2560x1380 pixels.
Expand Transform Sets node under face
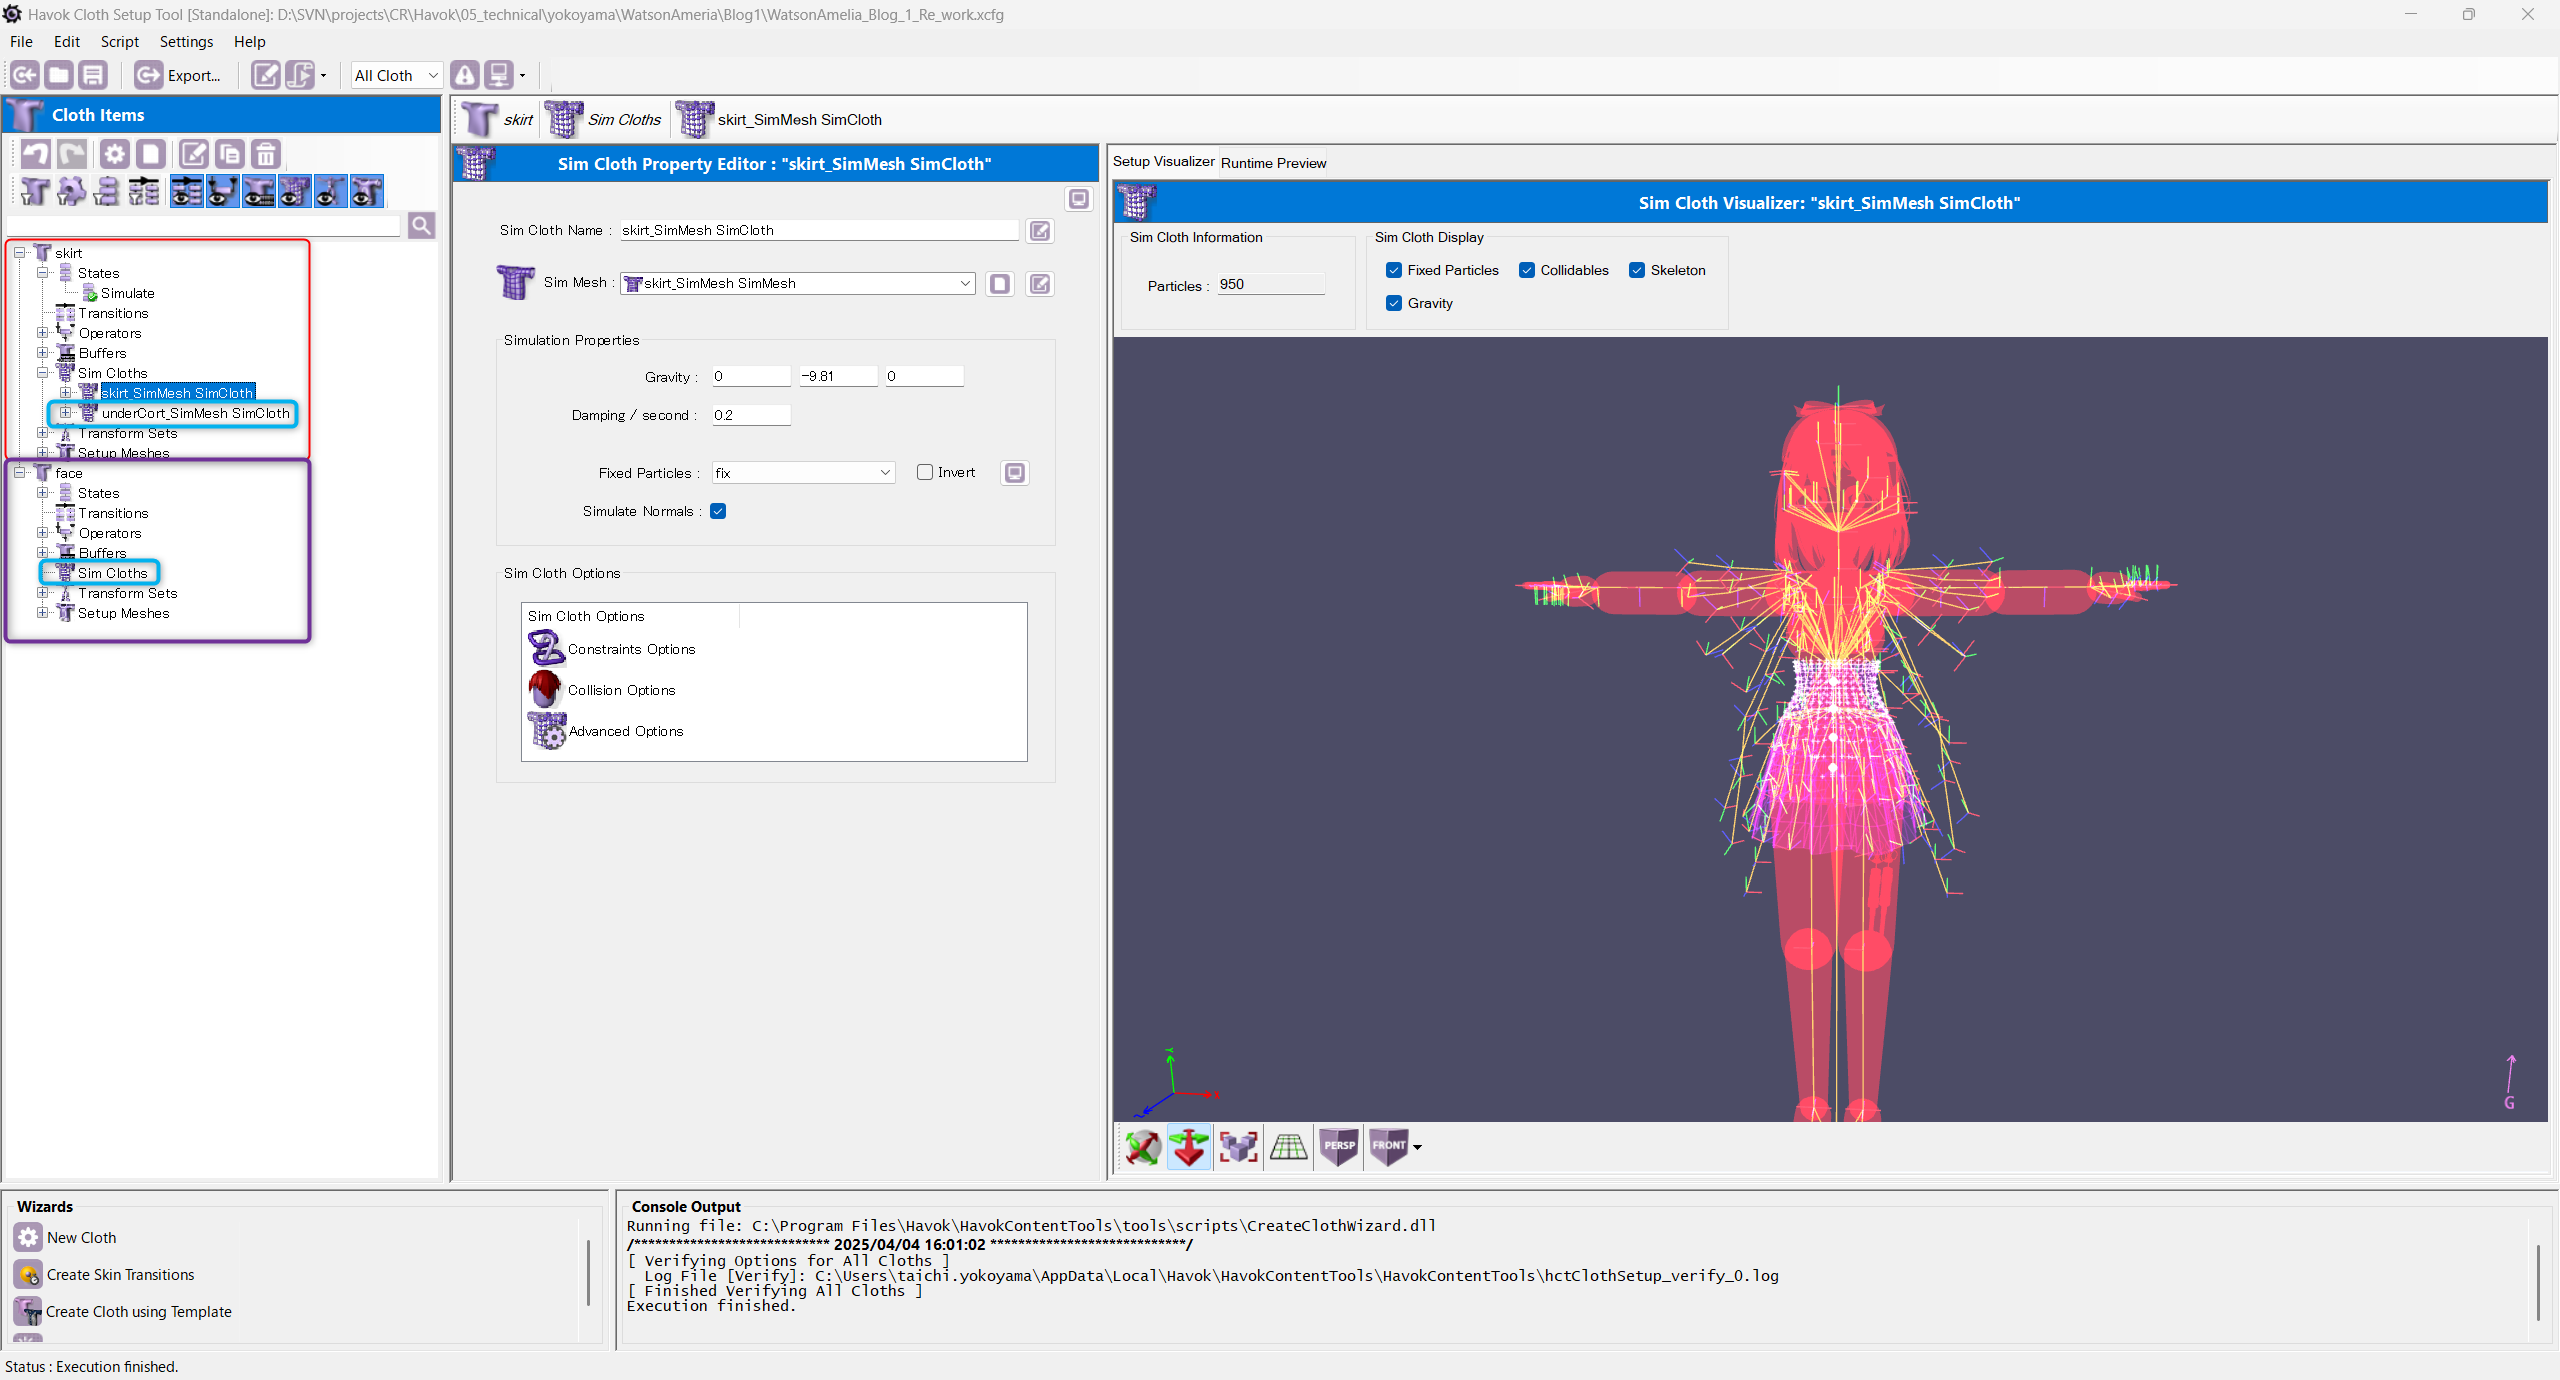coord(42,593)
